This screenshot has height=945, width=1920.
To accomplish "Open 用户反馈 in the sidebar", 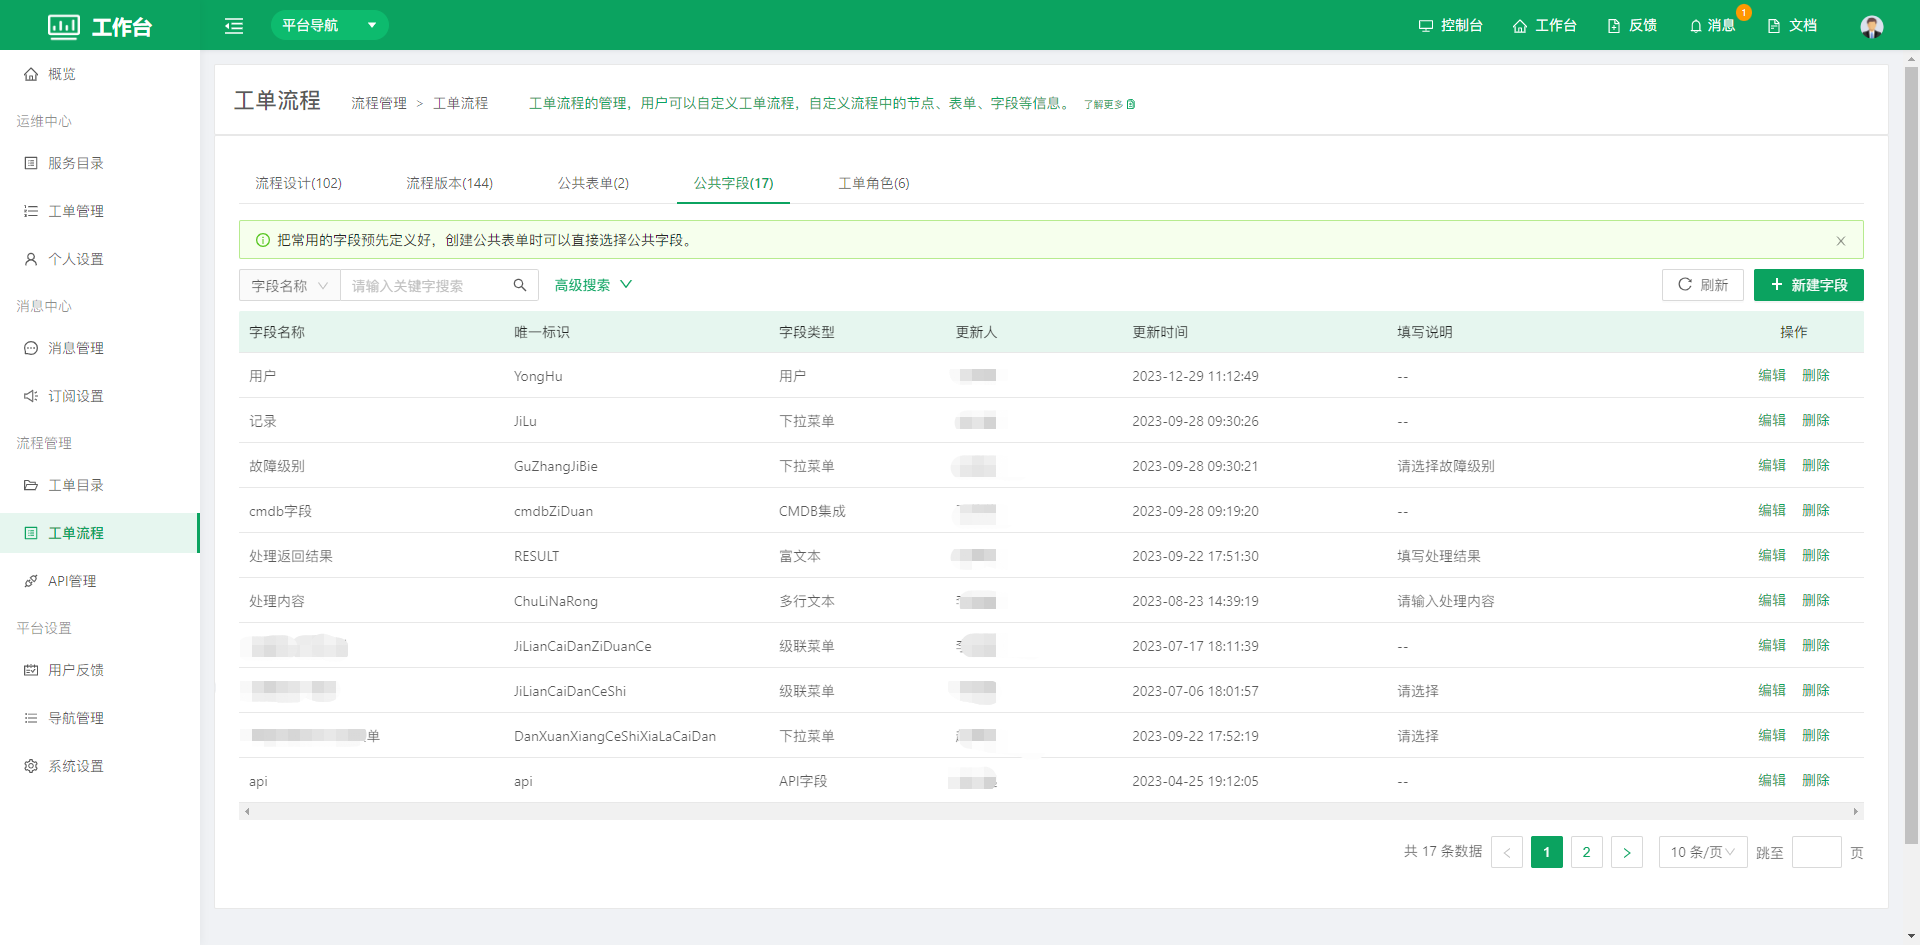I will tap(100, 670).
